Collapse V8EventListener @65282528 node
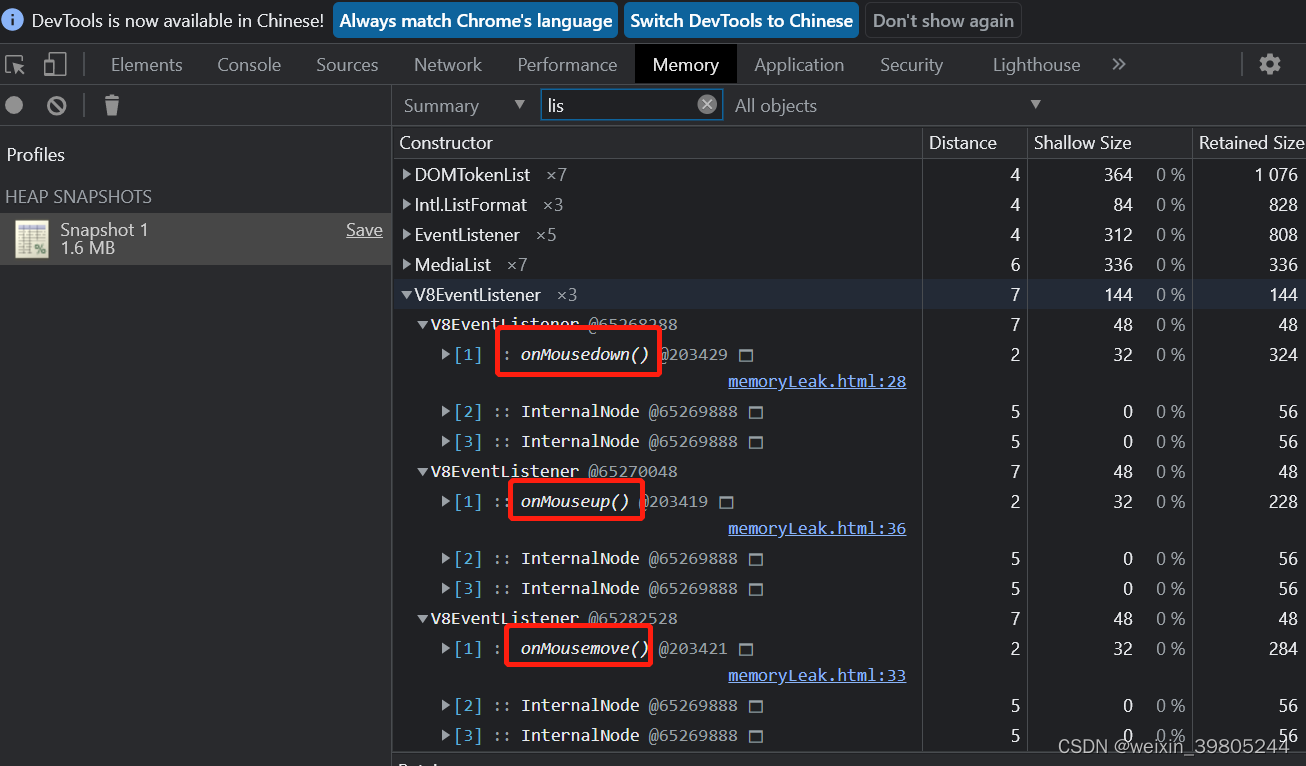This screenshot has height=766, width=1306. coord(422,619)
